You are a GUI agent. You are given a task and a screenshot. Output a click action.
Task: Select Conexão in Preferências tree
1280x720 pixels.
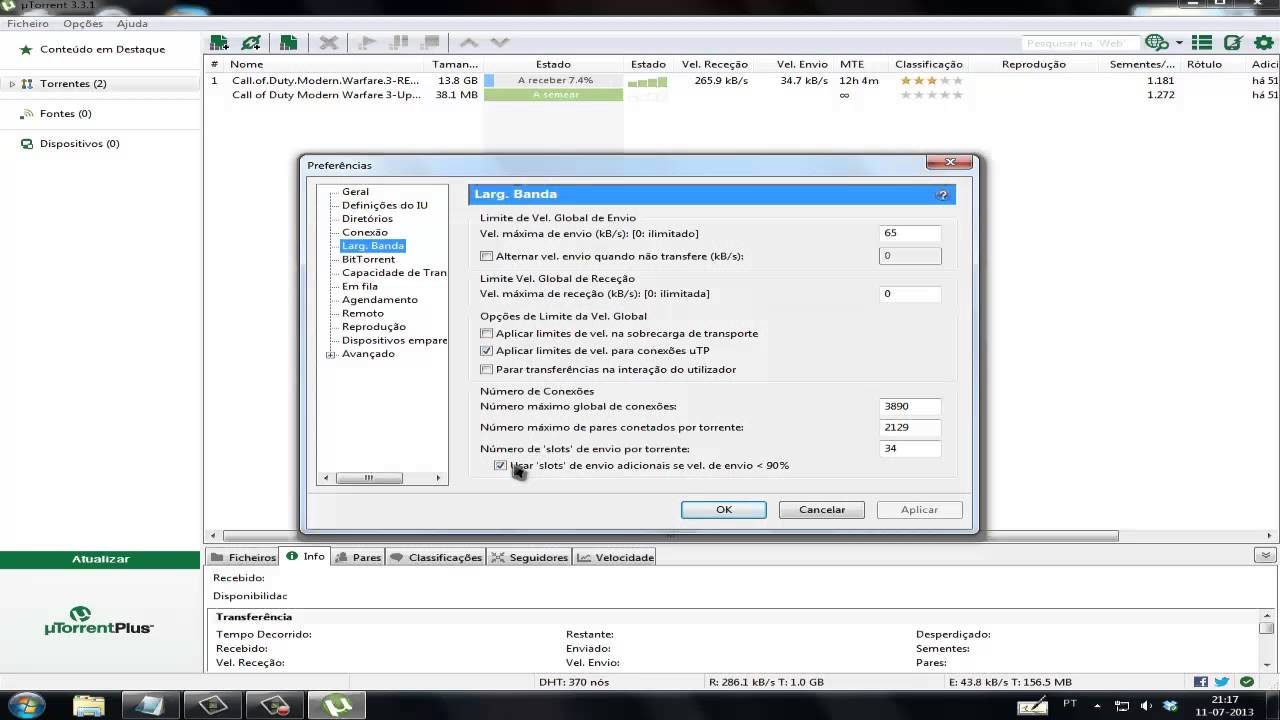[x=365, y=232]
